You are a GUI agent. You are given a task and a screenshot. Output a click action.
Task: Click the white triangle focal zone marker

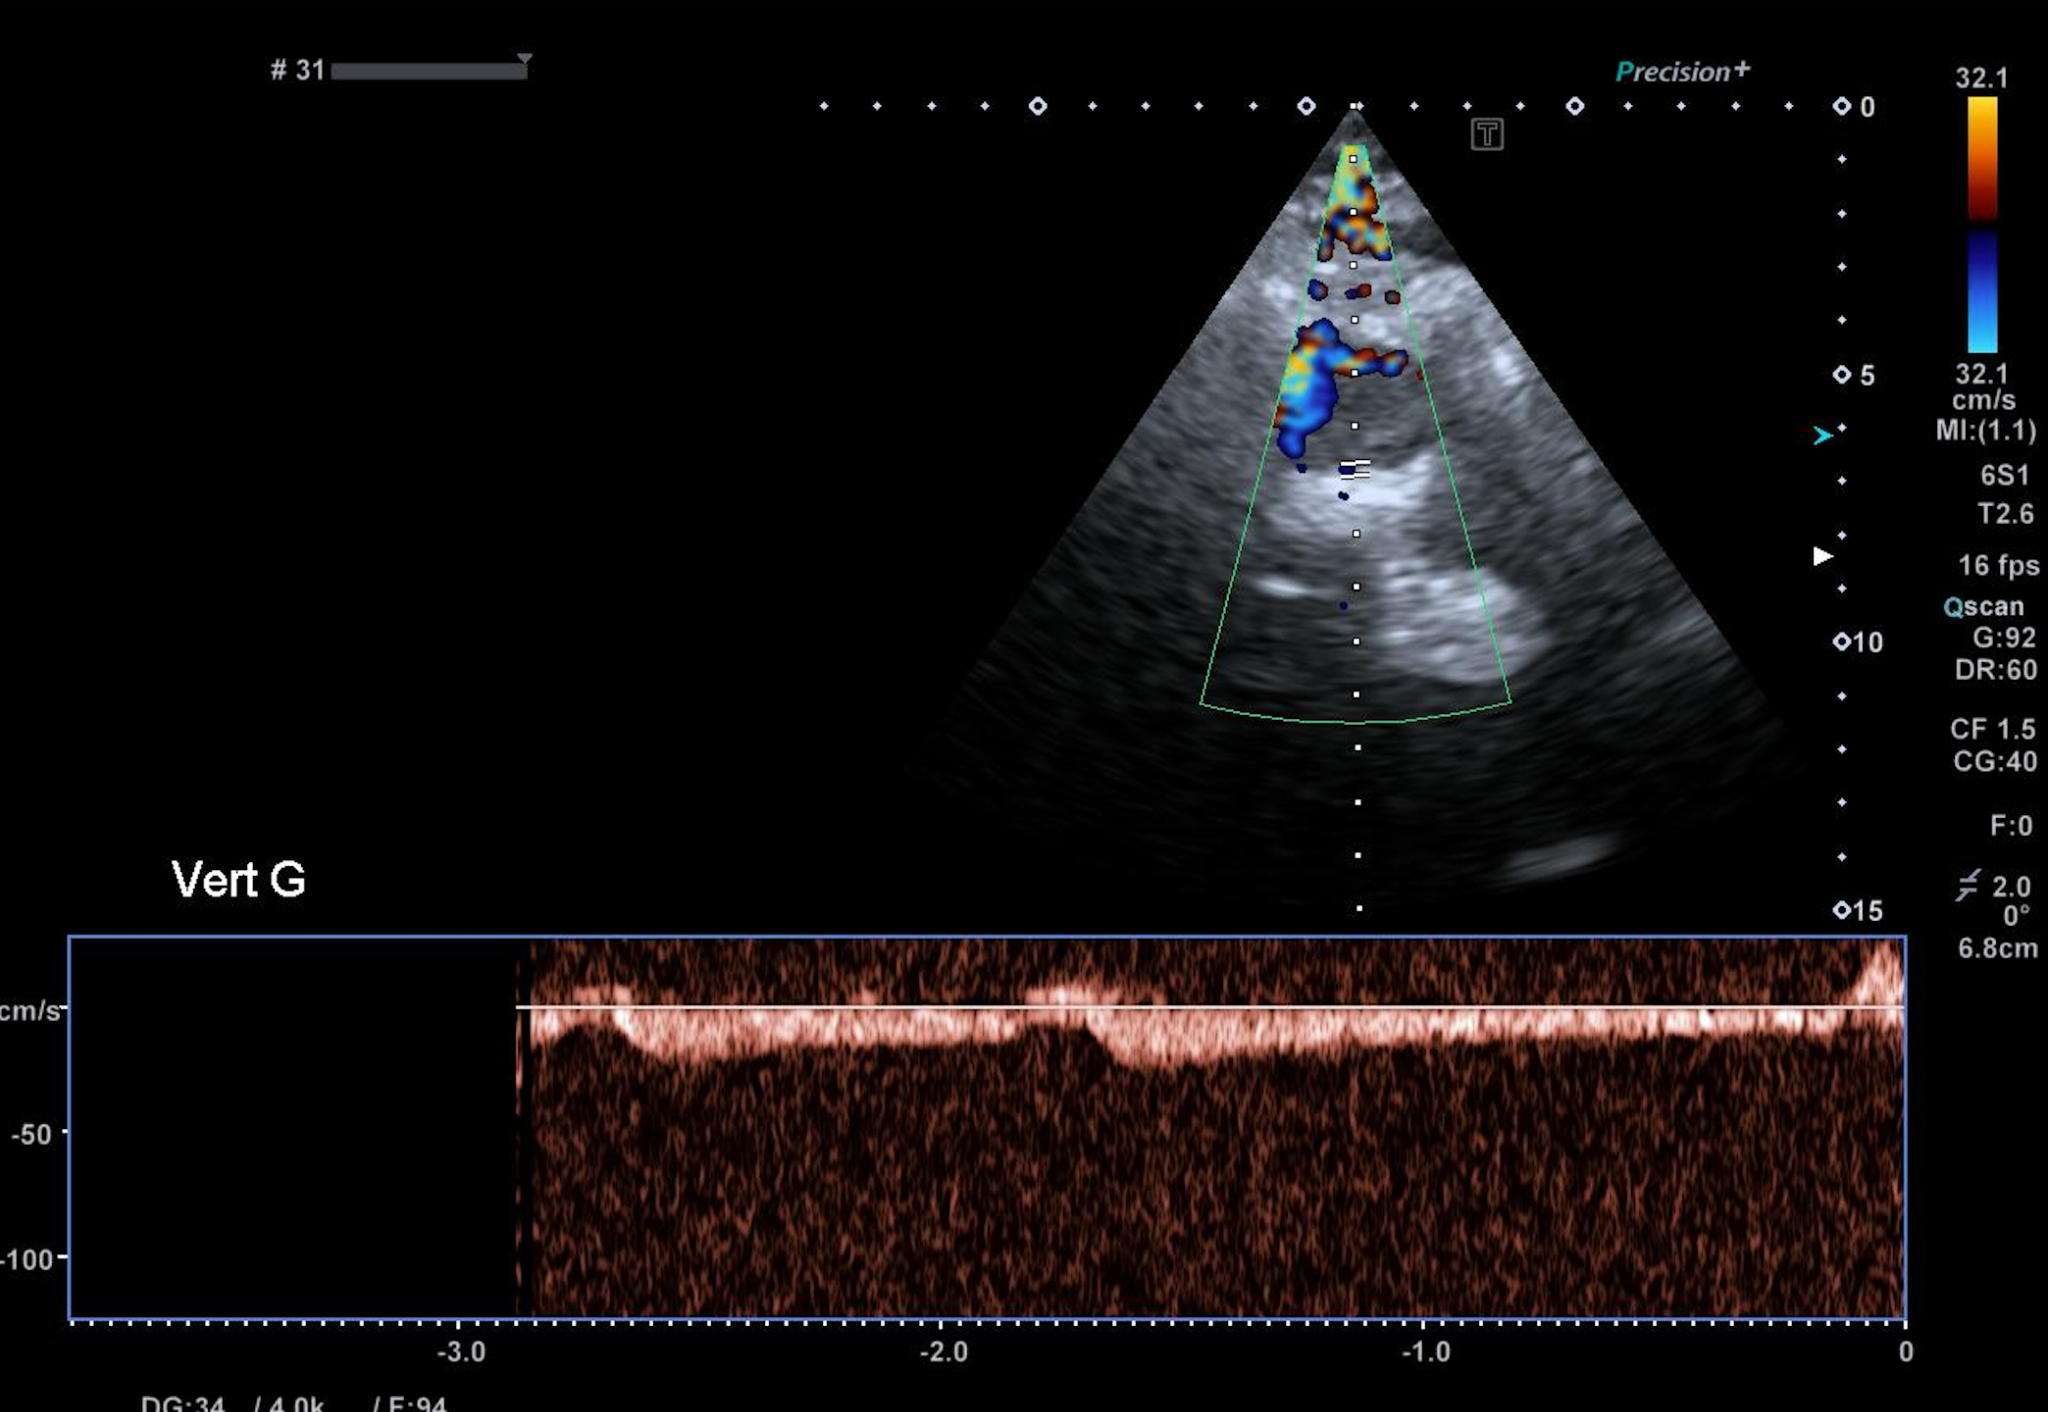coord(1823,556)
